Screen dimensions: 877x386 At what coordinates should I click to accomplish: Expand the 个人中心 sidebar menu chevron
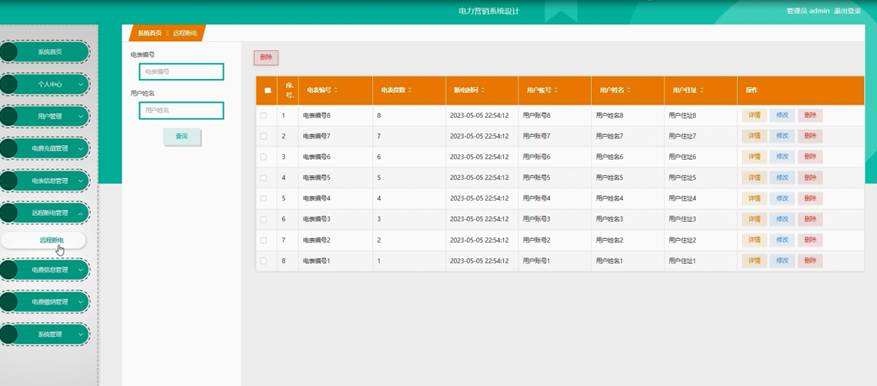pos(81,84)
